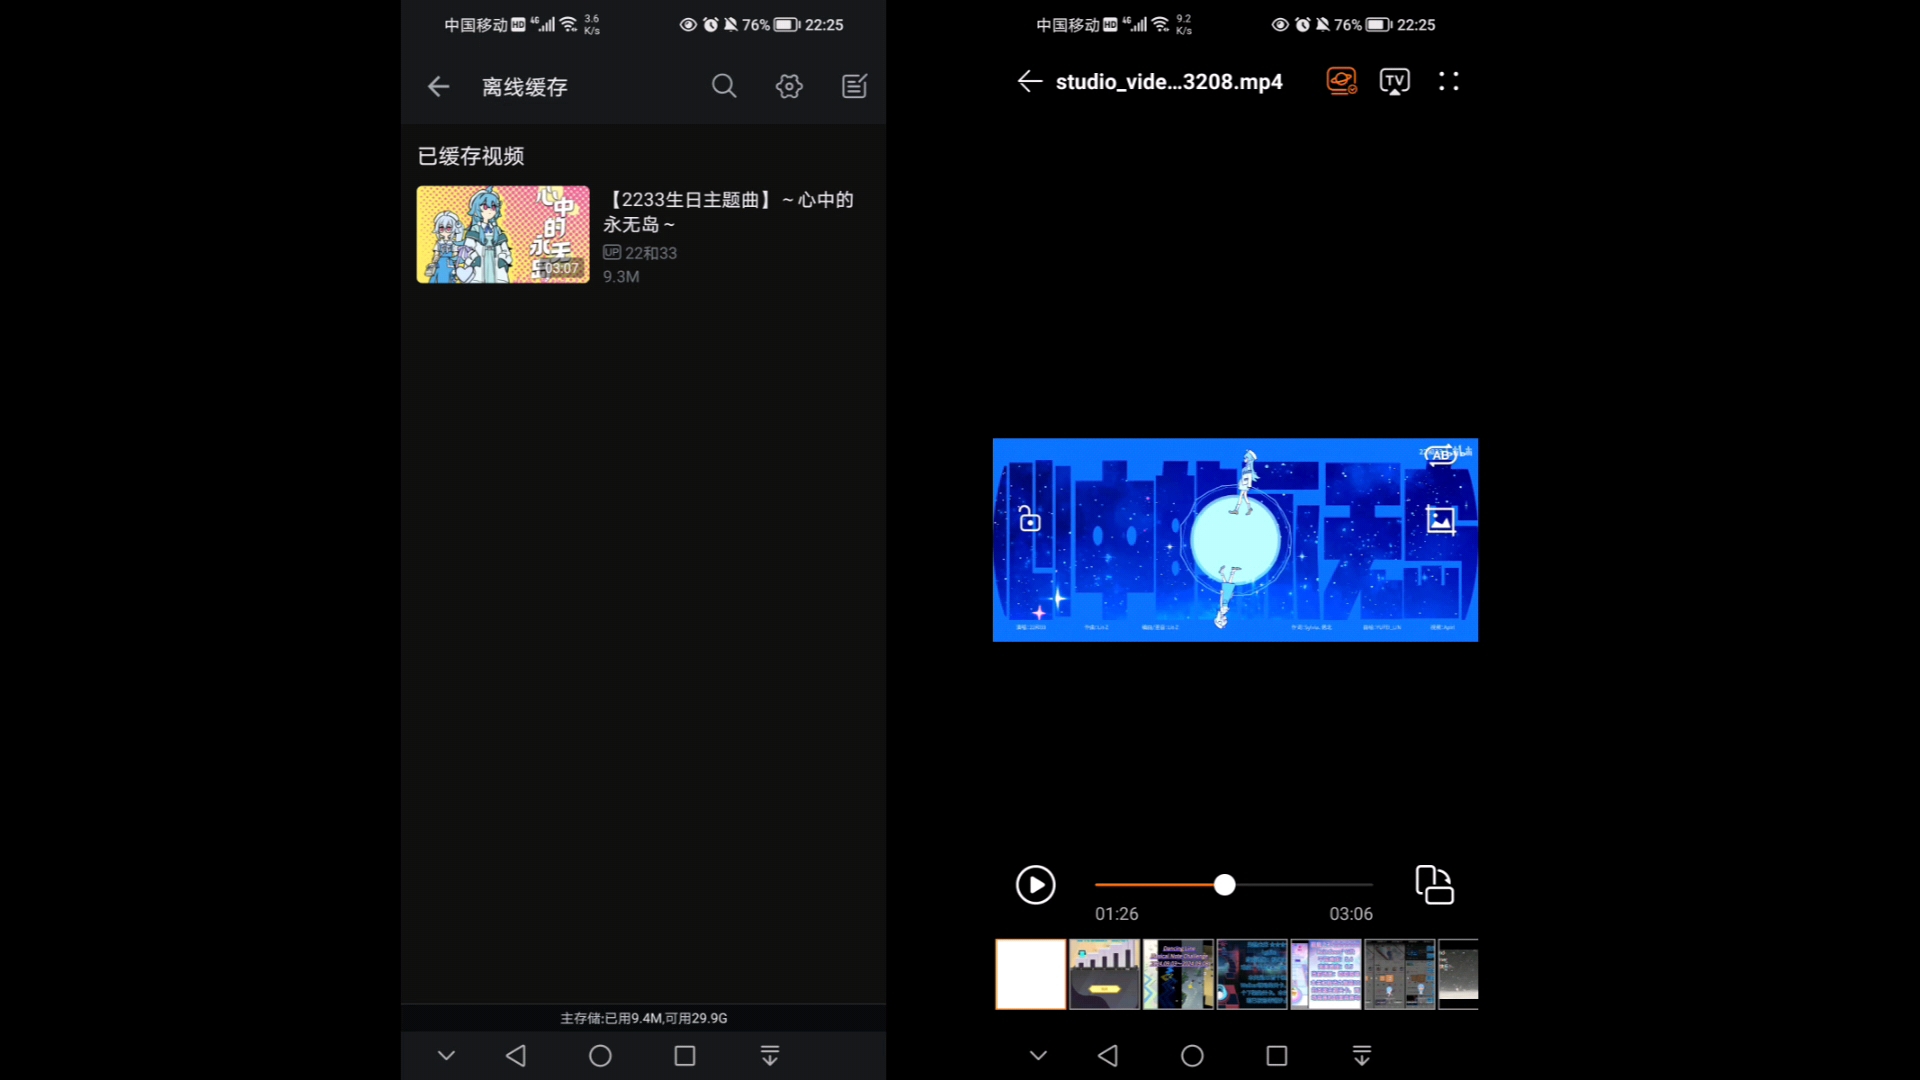Select the sixth gray filmstrip thumbnail
The height and width of the screenshot is (1080, 1920).
point(1400,974)
